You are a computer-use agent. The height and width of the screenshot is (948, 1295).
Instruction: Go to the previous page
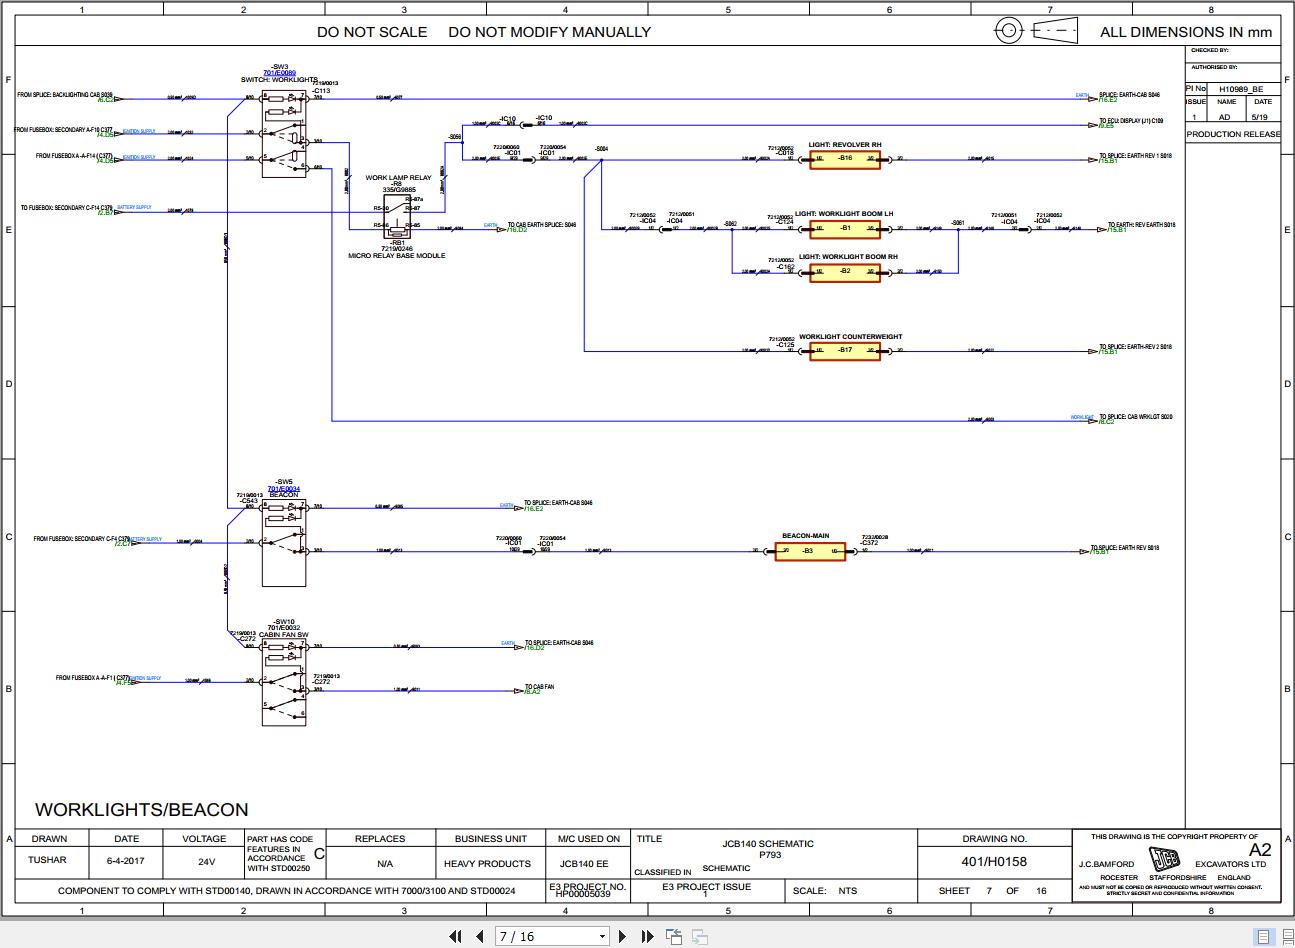[480, 936]
